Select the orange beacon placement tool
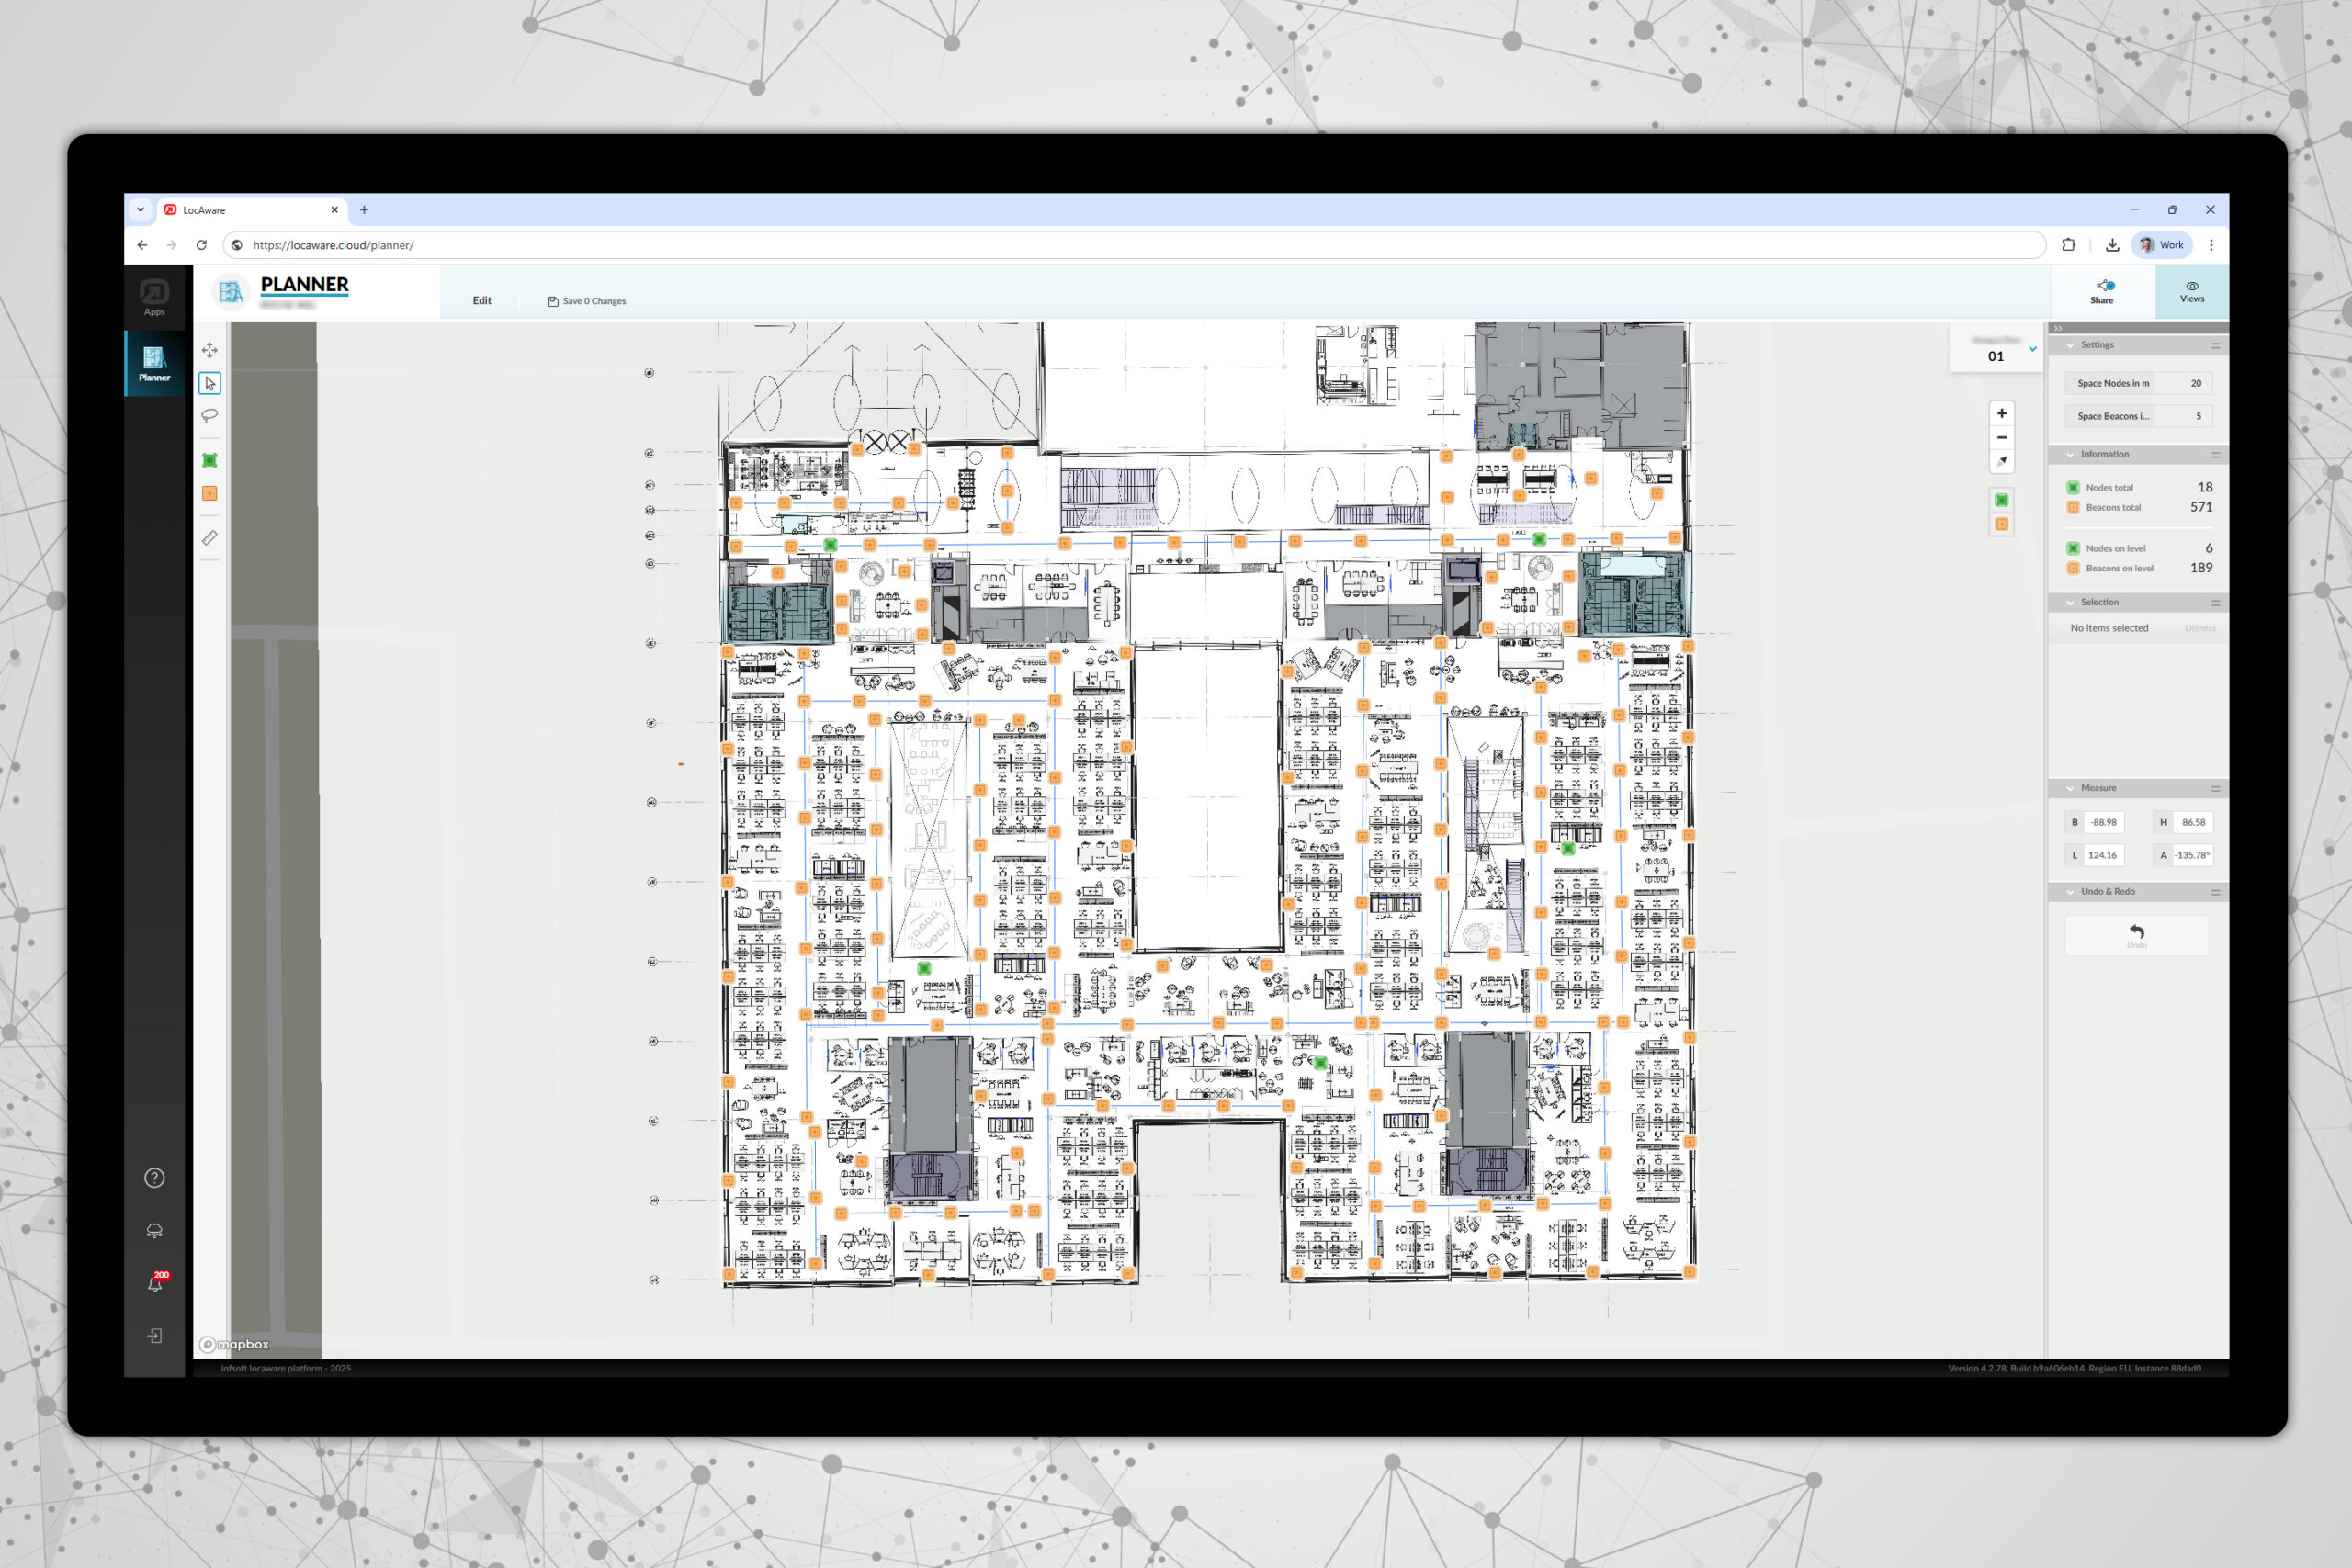2352x1568 pixels. tap(210, 492)
